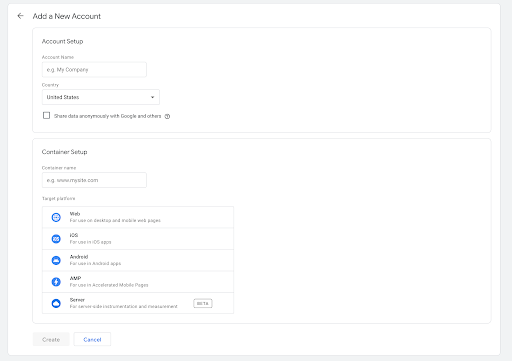Click the Cancel button

point(92,339)
